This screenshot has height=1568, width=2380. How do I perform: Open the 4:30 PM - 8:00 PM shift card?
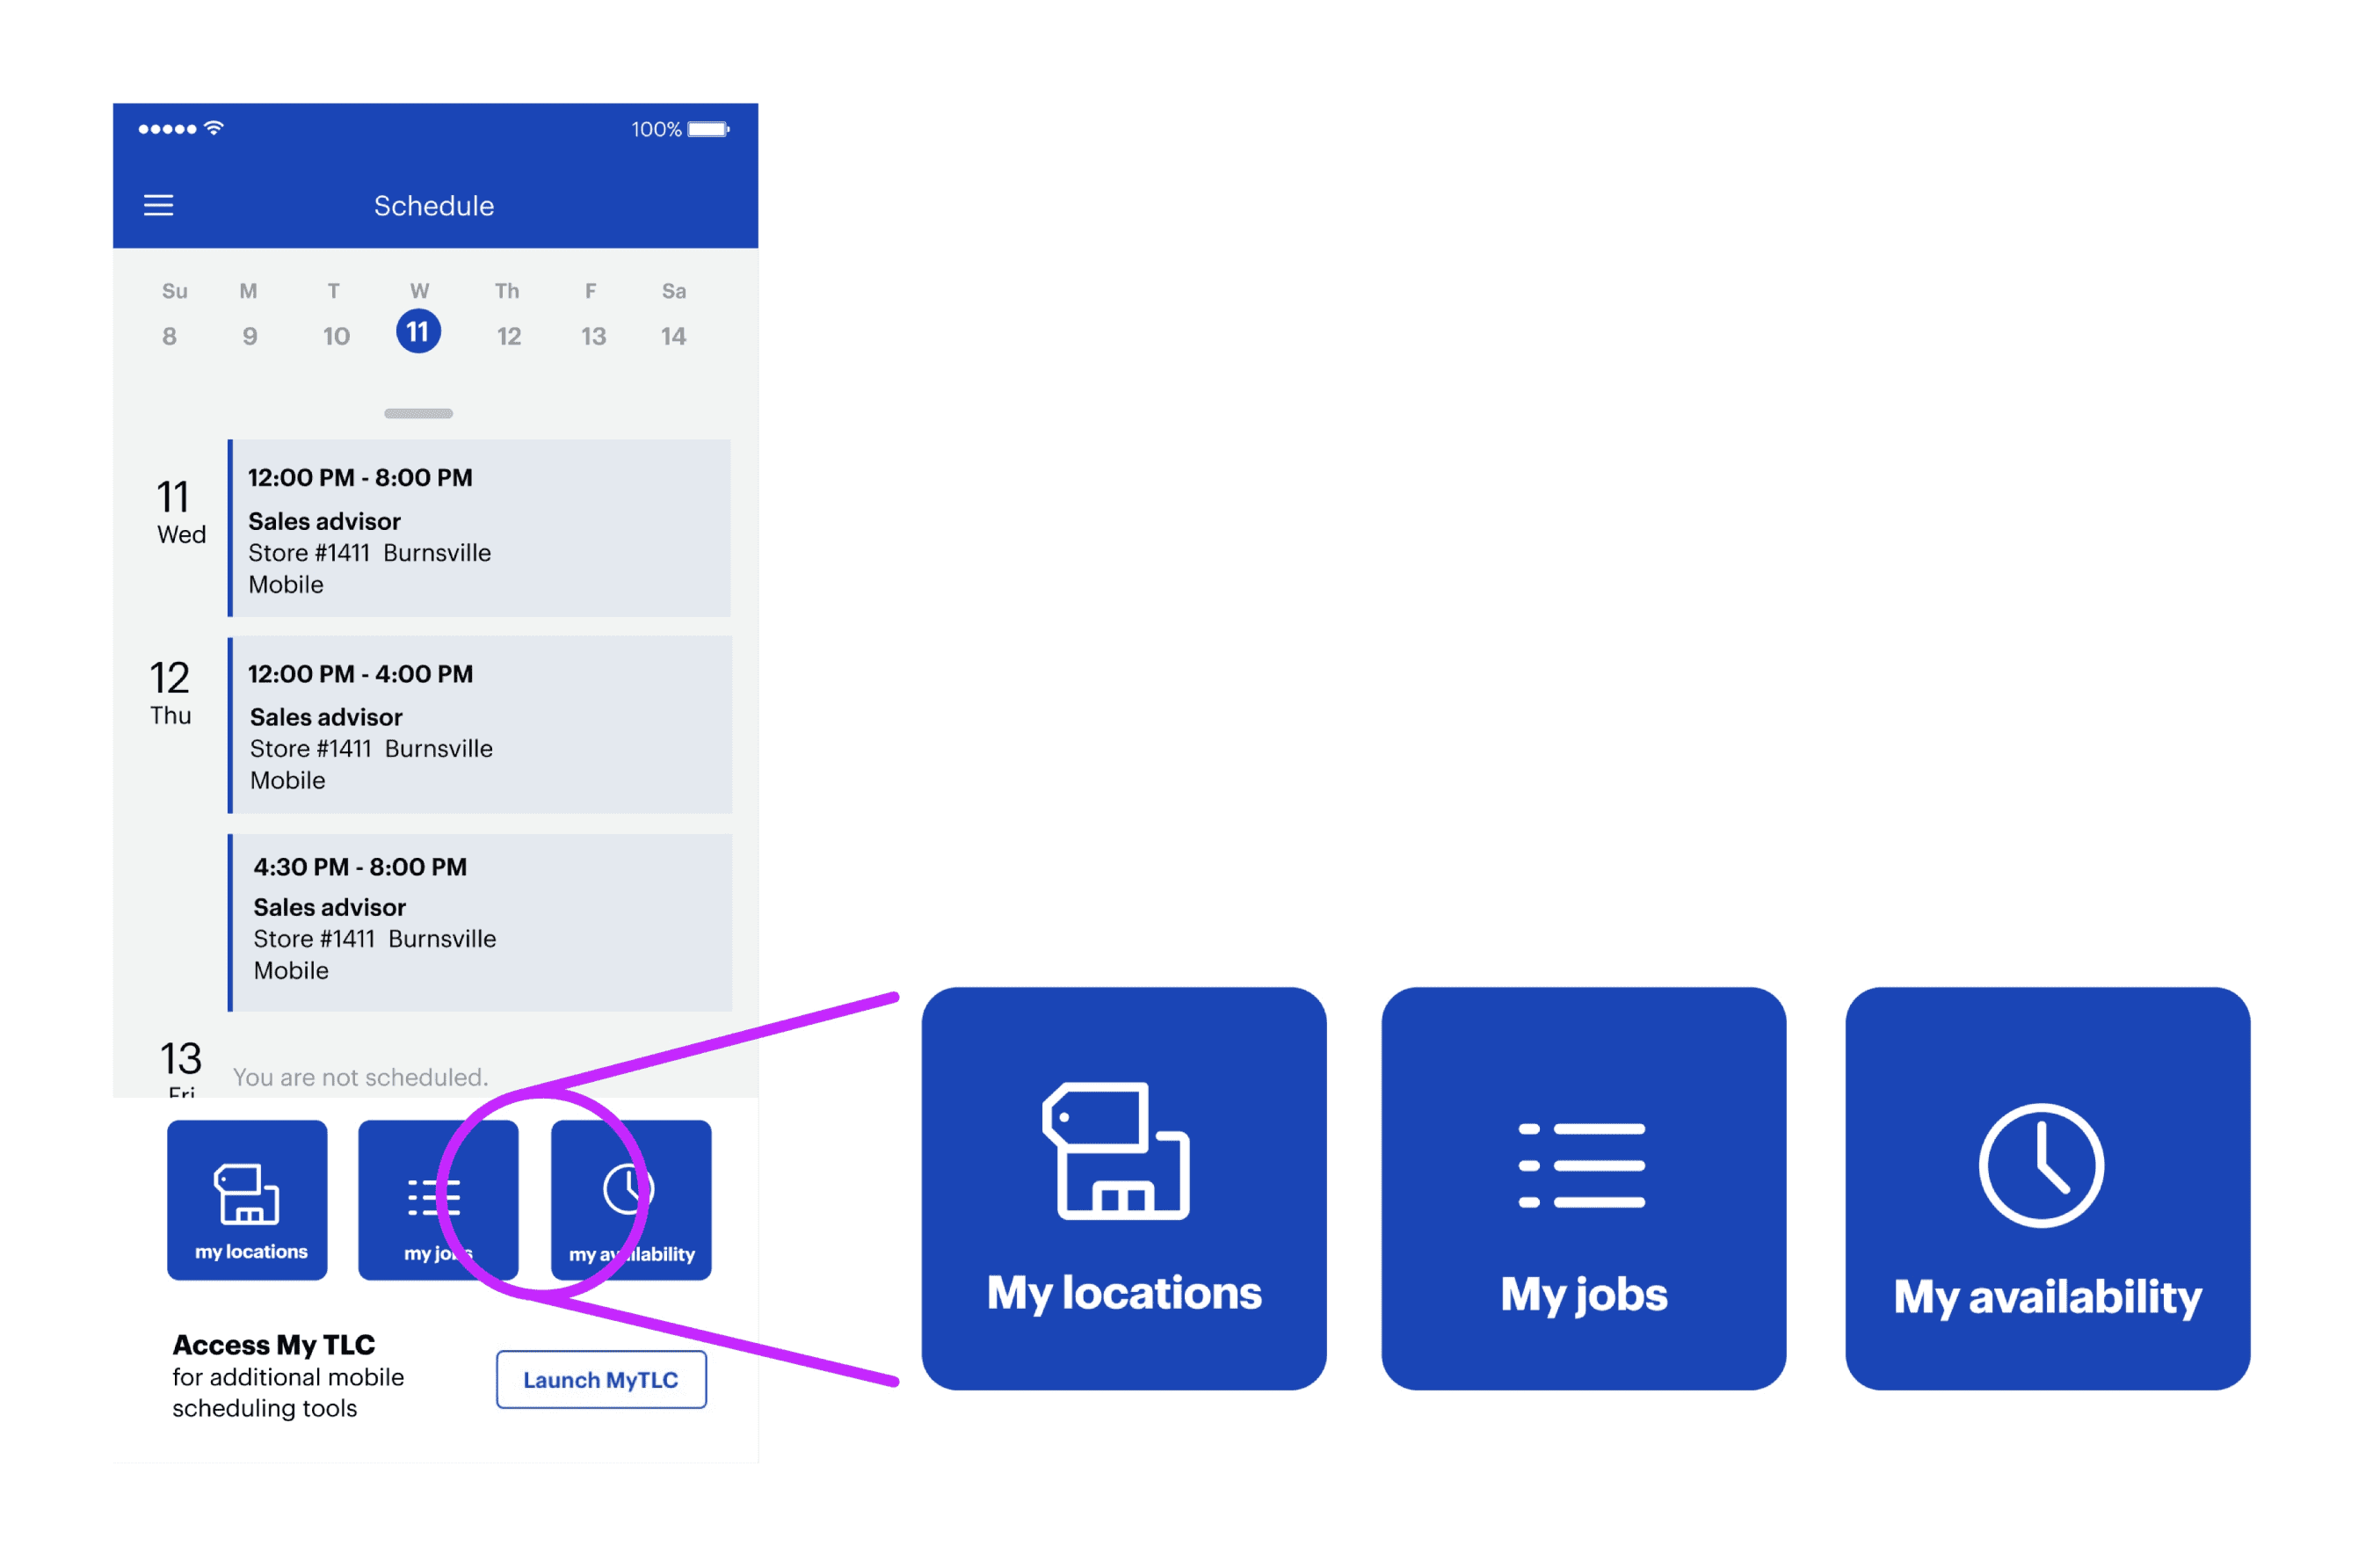pyautogui.click(x=480, y=921)
